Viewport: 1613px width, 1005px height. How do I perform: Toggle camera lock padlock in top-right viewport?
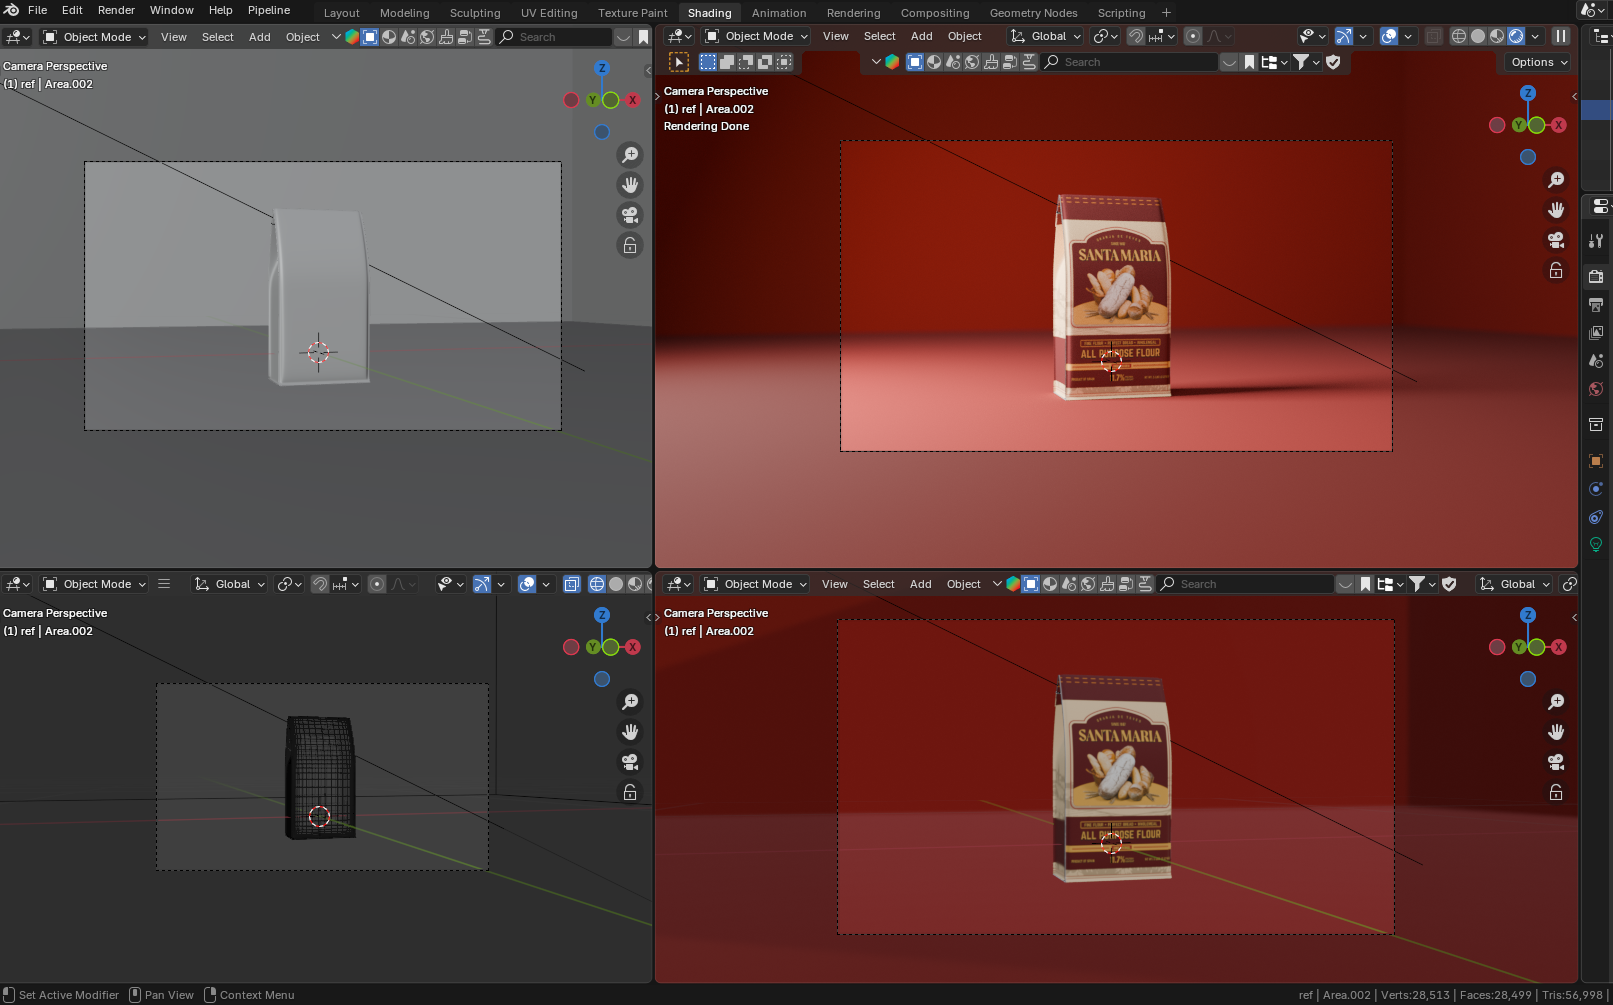[1556, 270]
